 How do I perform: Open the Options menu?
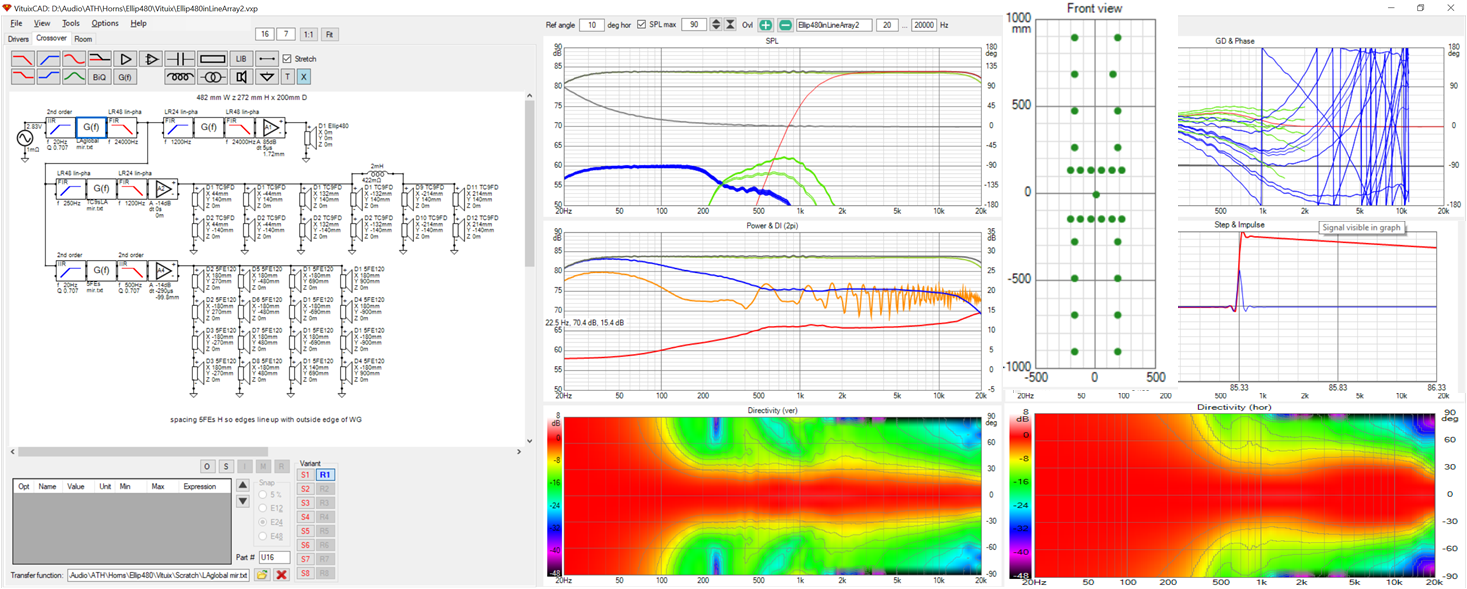[105, 23]
